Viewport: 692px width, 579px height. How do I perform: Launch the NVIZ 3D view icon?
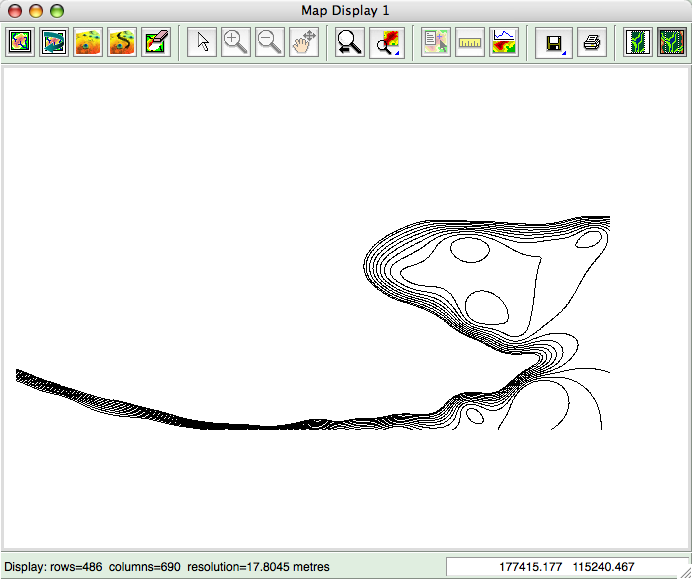tap(88, 42)
